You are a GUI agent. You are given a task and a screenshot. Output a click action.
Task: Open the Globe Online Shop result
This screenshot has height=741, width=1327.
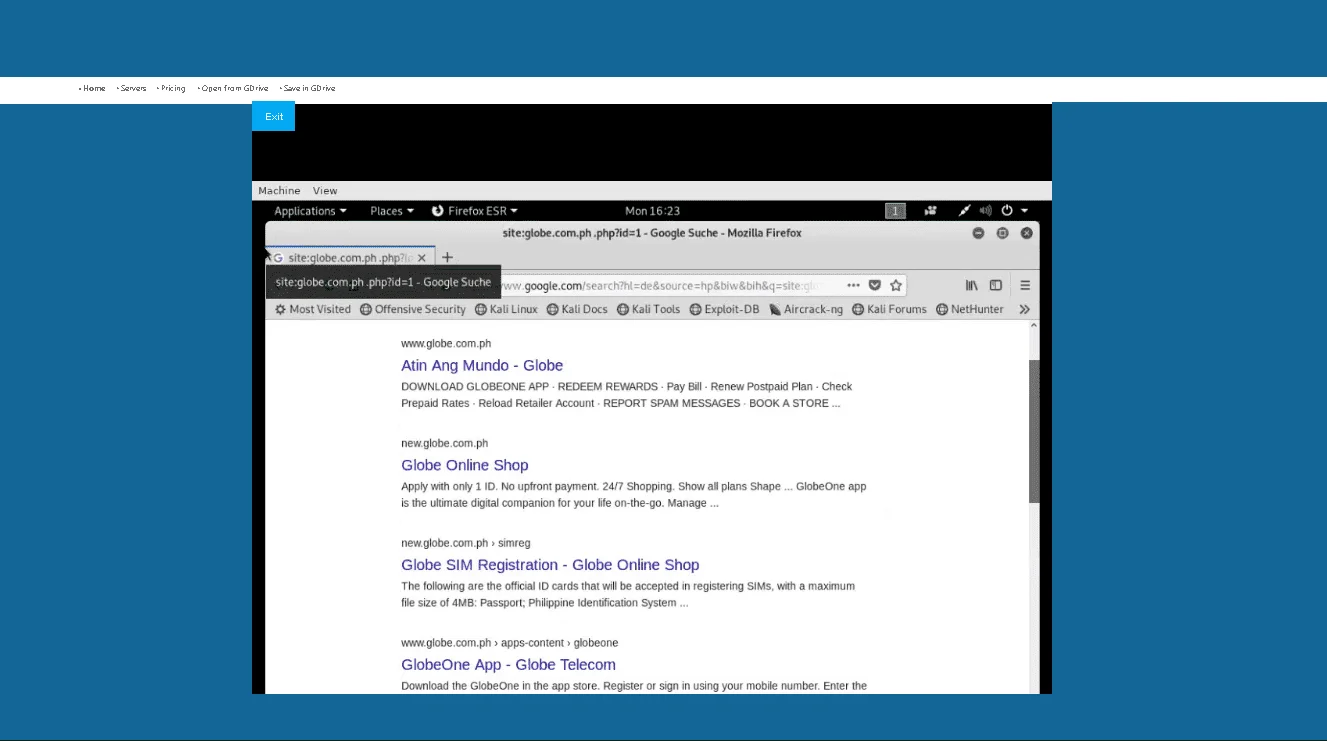point(465,465)
